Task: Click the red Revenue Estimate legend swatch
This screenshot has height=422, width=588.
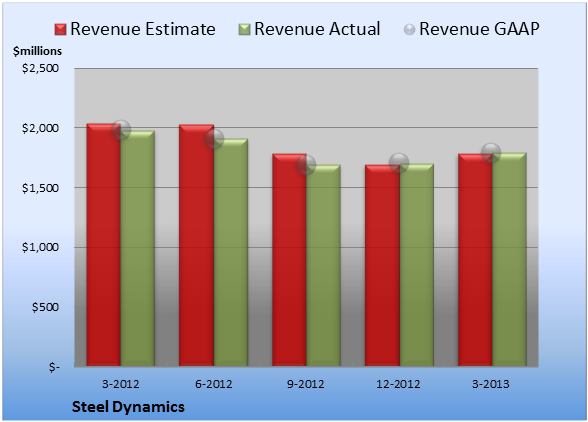Action: pyautogui.click(x=60, y=30)
